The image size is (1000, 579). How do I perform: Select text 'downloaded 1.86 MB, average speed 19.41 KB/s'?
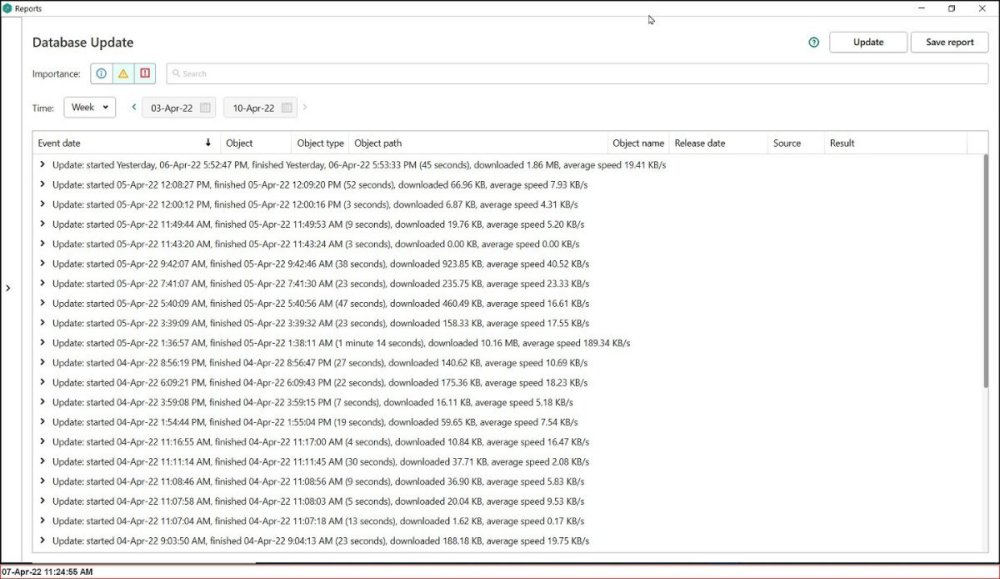[570, 165]
